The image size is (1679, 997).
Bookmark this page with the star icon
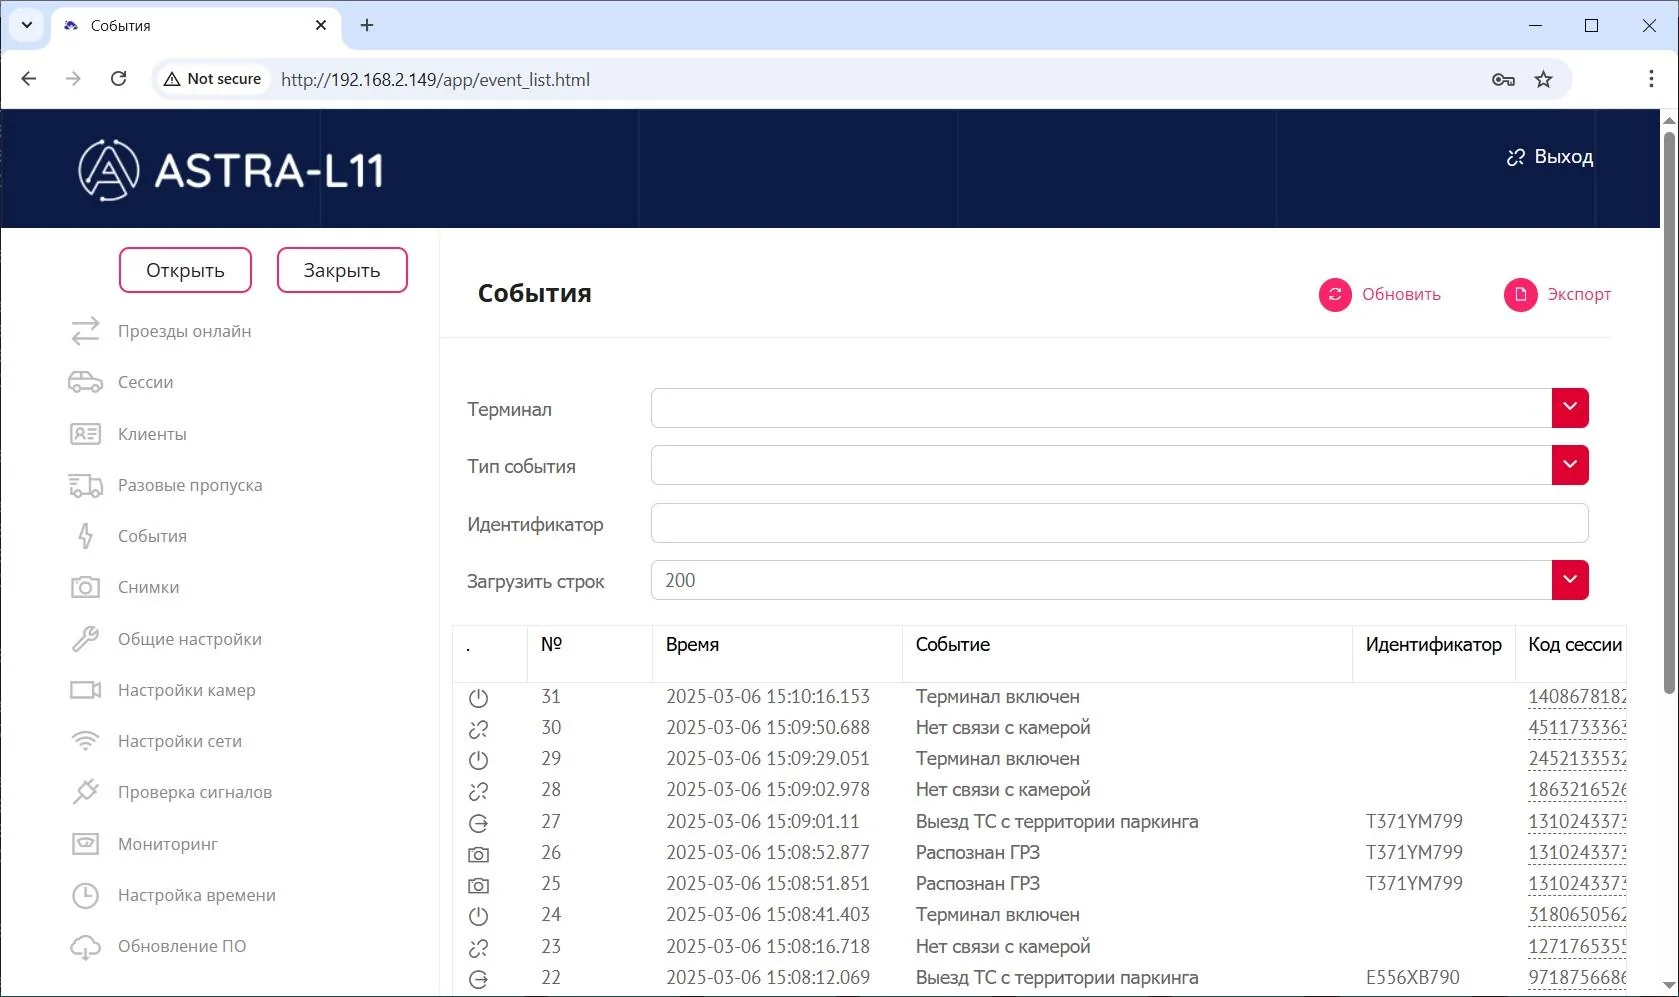coord(1544,79)
